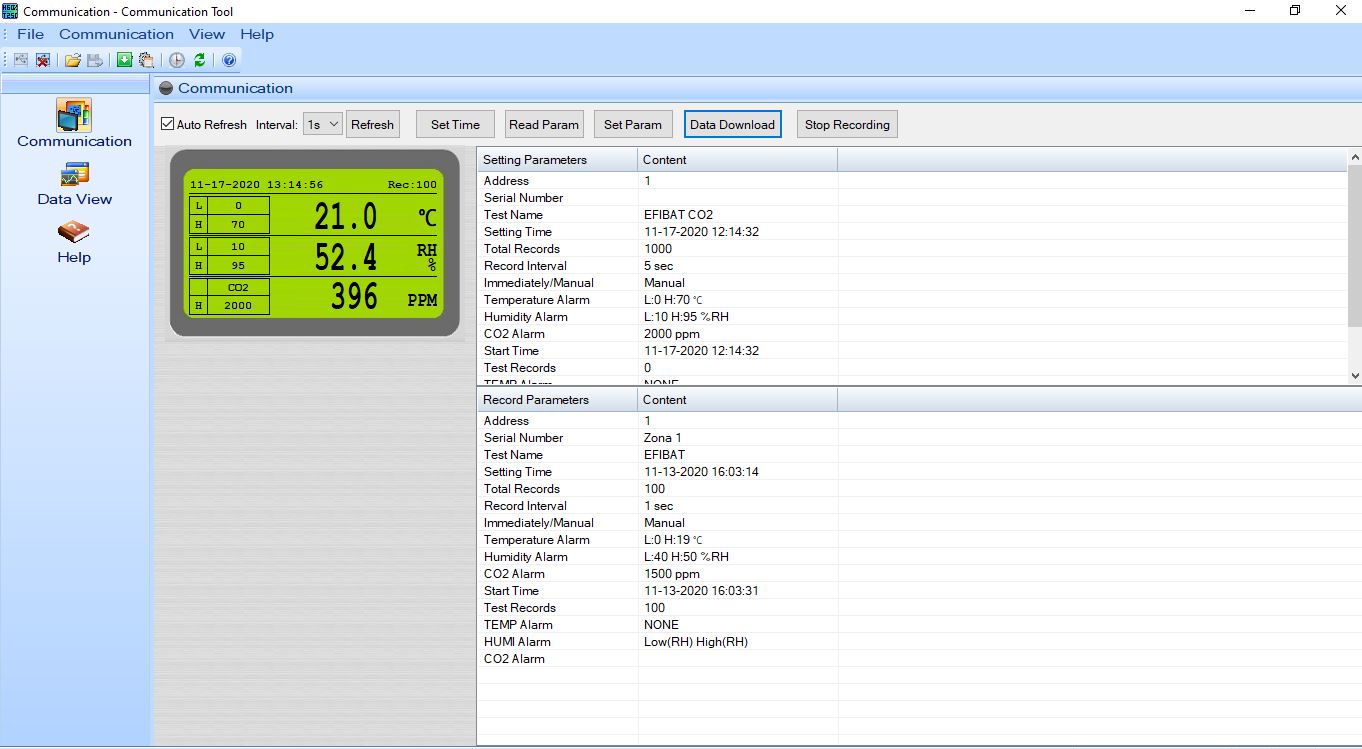This screenshot has width=1362, height=749.
Task: Click the 52.4 humidity reading on display
Action: (345, 257)
